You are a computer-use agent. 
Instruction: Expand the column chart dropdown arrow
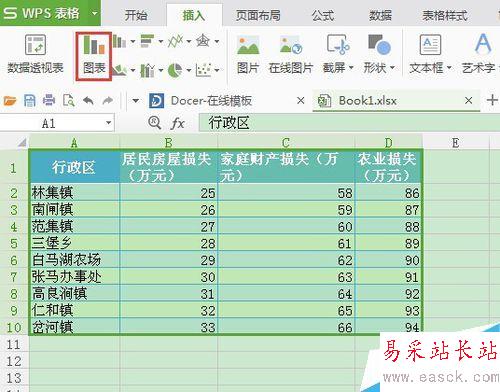132,42
